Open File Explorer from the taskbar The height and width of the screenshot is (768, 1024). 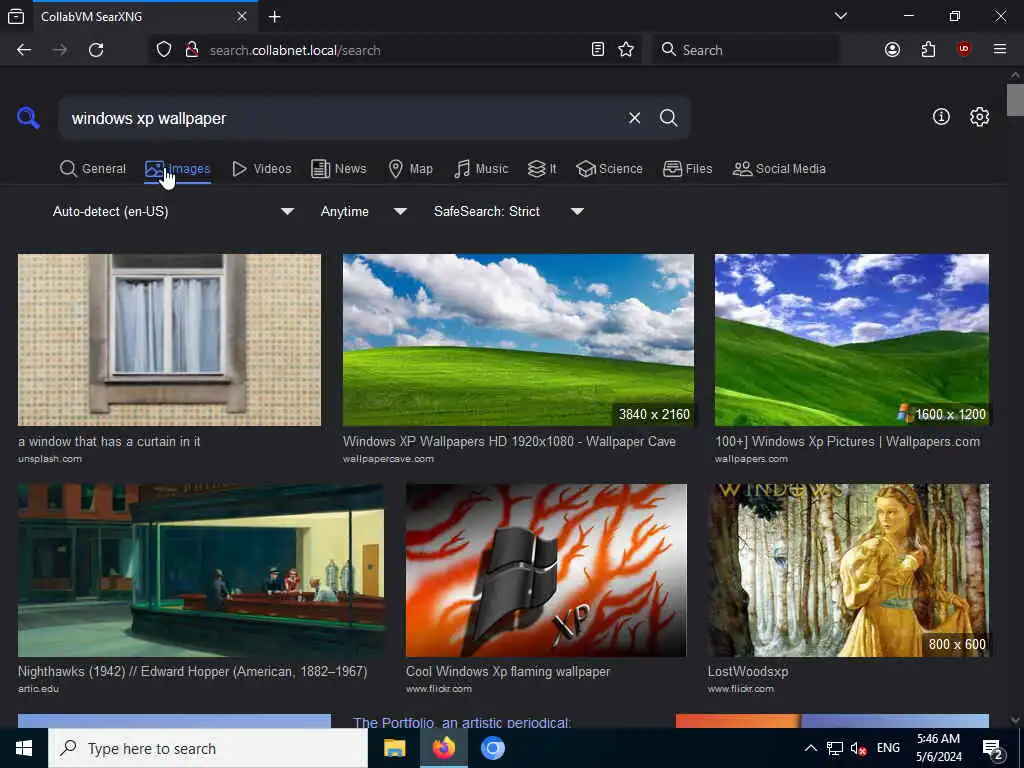click(394, 748)
